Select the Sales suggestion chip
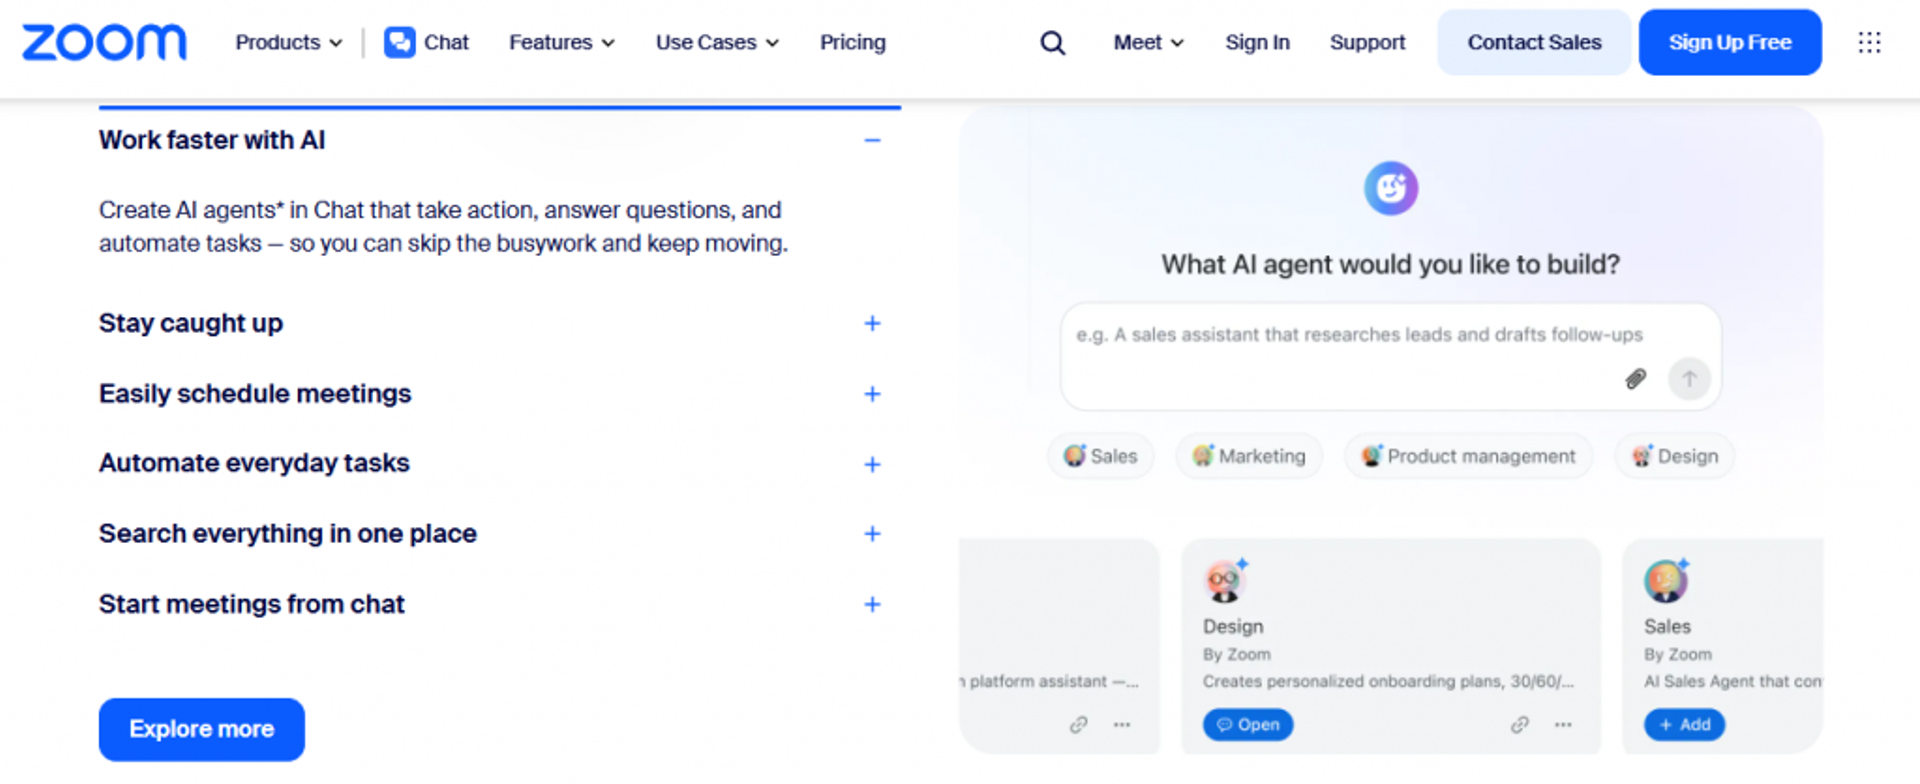Viewport: 1920px width, 784px height. (x=1101, y=456)
